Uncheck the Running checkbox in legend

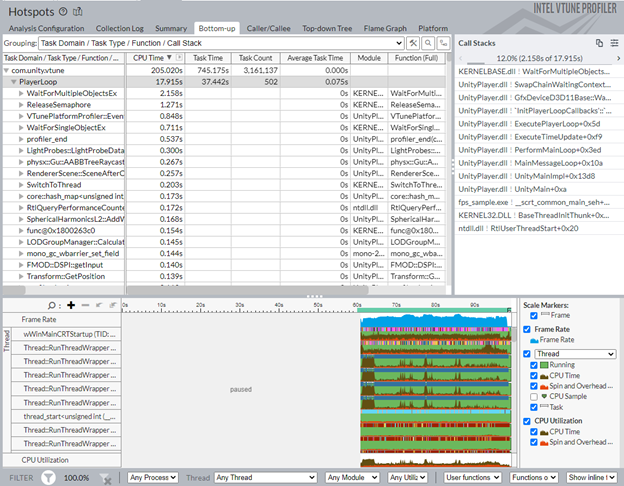pyautogui.click(x=535, y=365)
